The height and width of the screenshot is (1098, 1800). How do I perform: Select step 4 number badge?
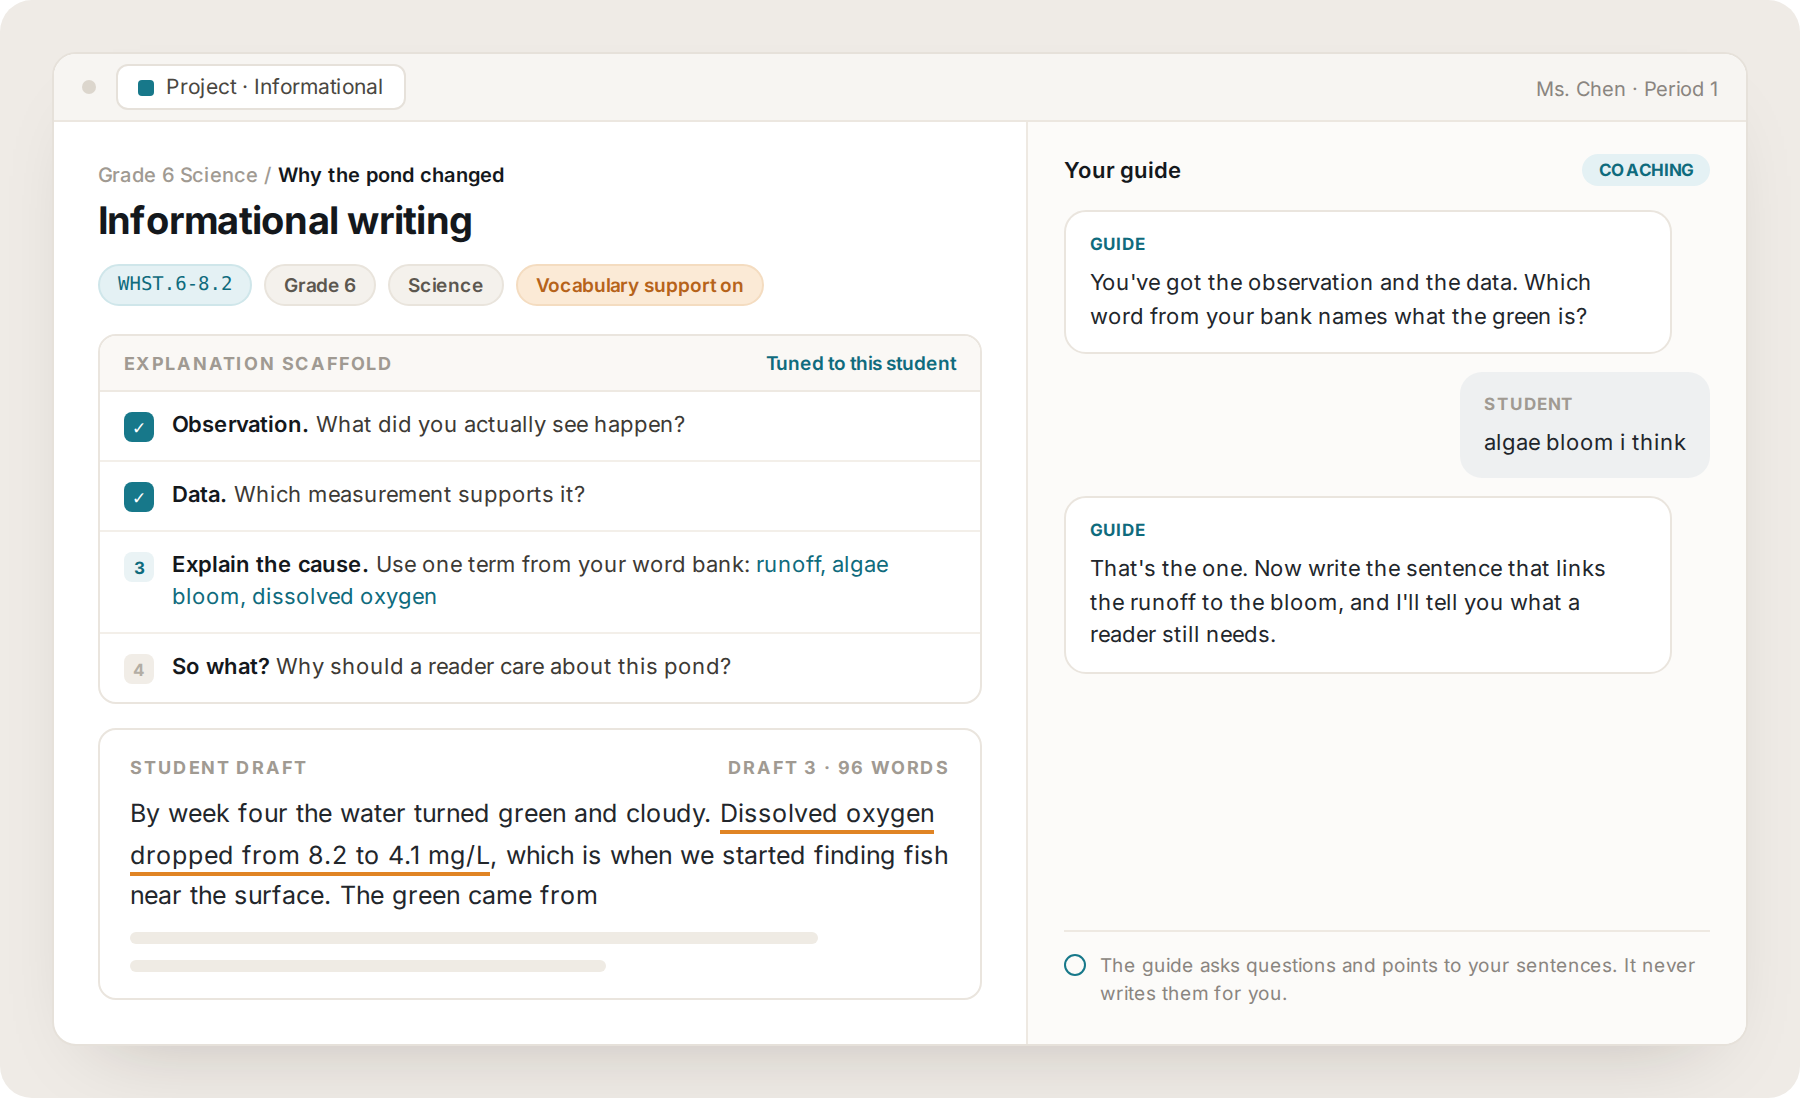click(x=139, y=669)
